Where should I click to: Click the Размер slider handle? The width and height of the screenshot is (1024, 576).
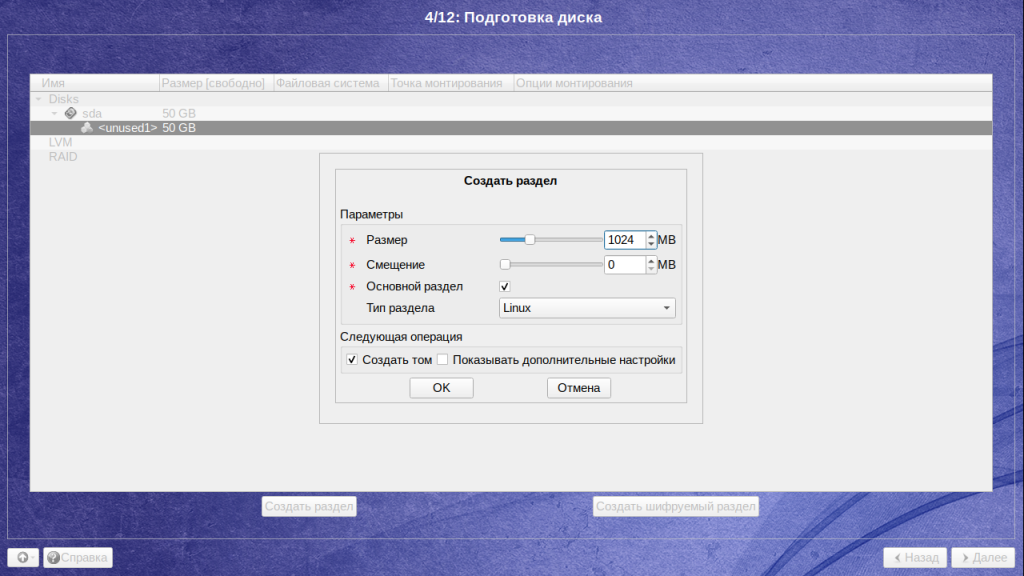528,239
